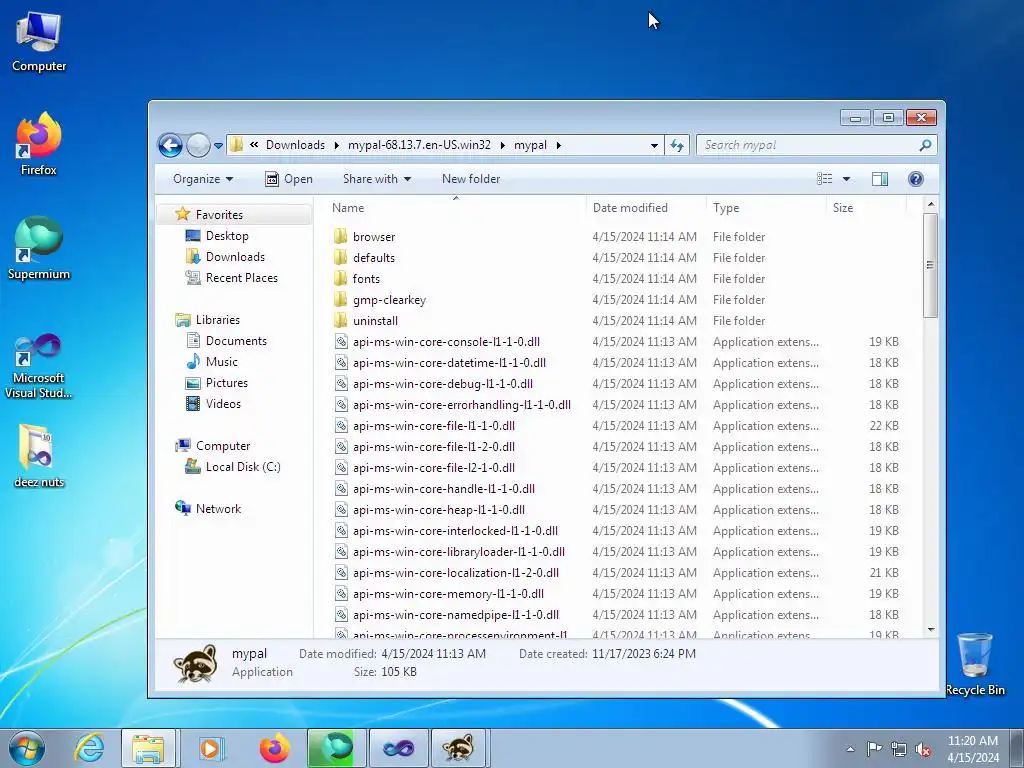
Task: Click the search magnifier icon
Action: pyautogui.click(x=925, y=145)
